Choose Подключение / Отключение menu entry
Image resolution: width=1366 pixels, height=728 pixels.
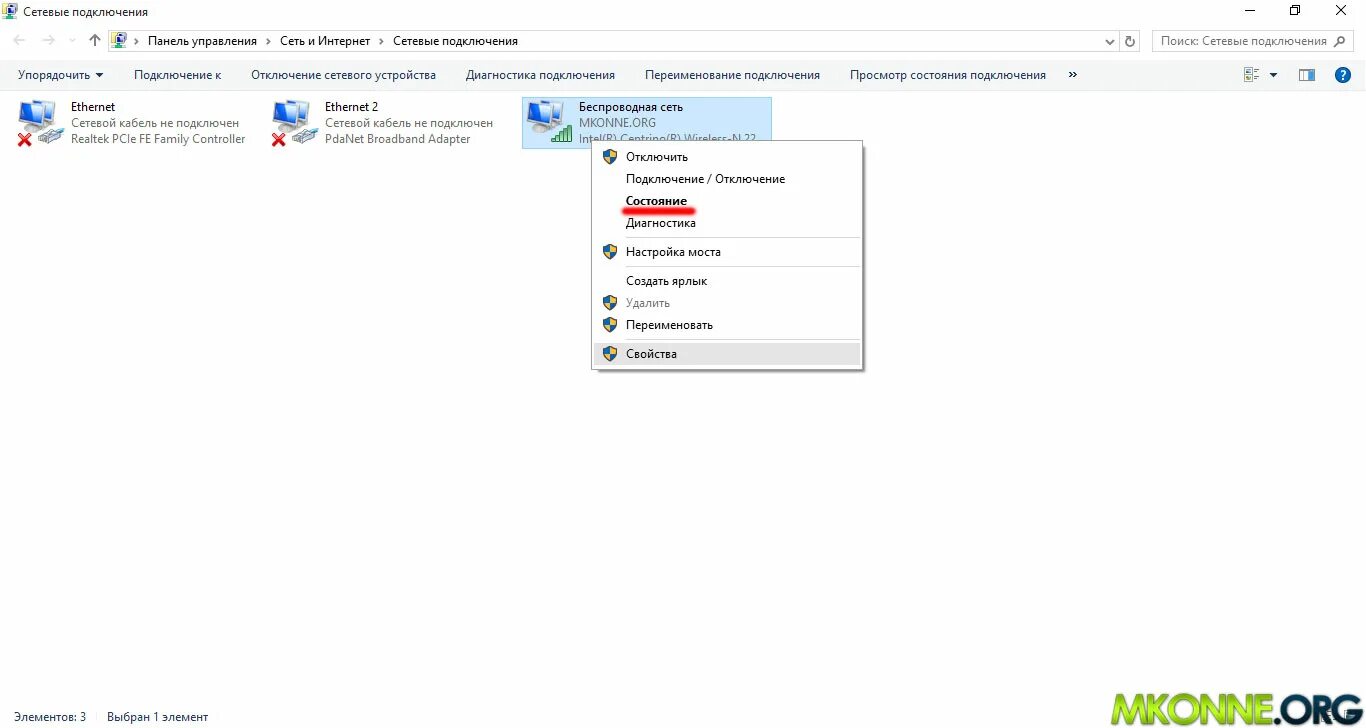pyautogui.click(x=727, y=179)
